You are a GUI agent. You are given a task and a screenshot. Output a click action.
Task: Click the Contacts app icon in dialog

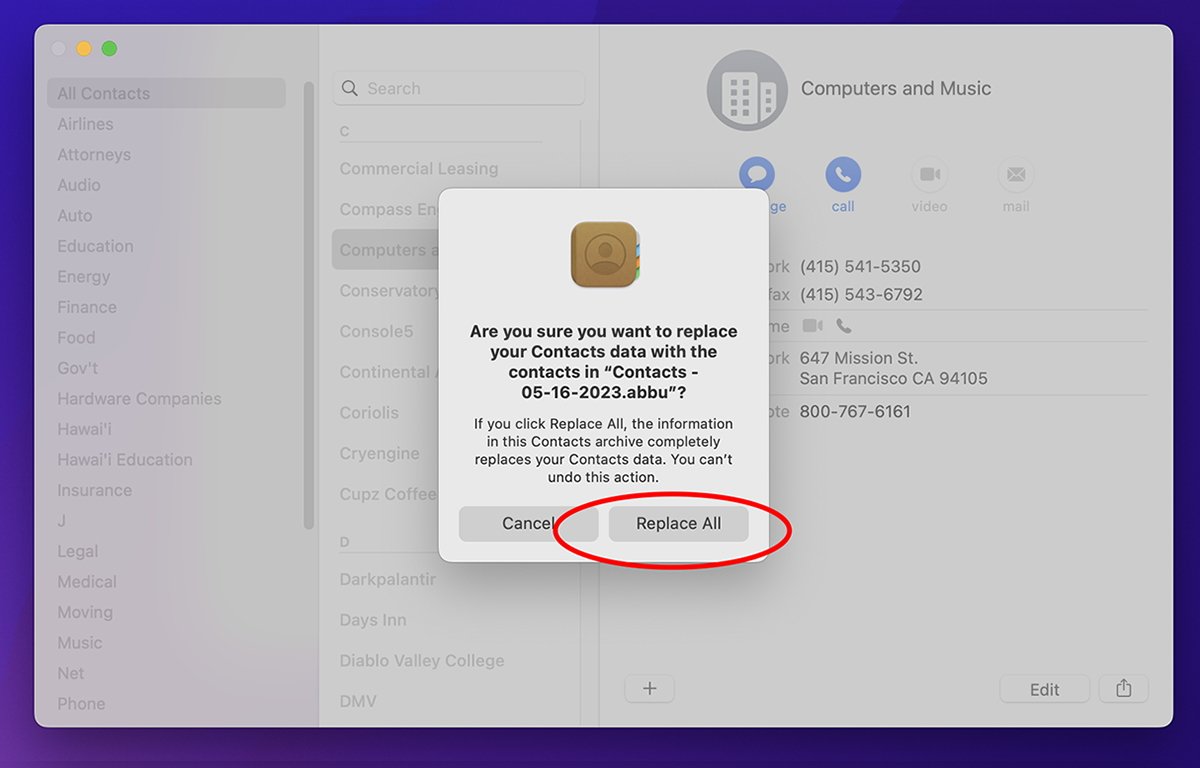604,254
